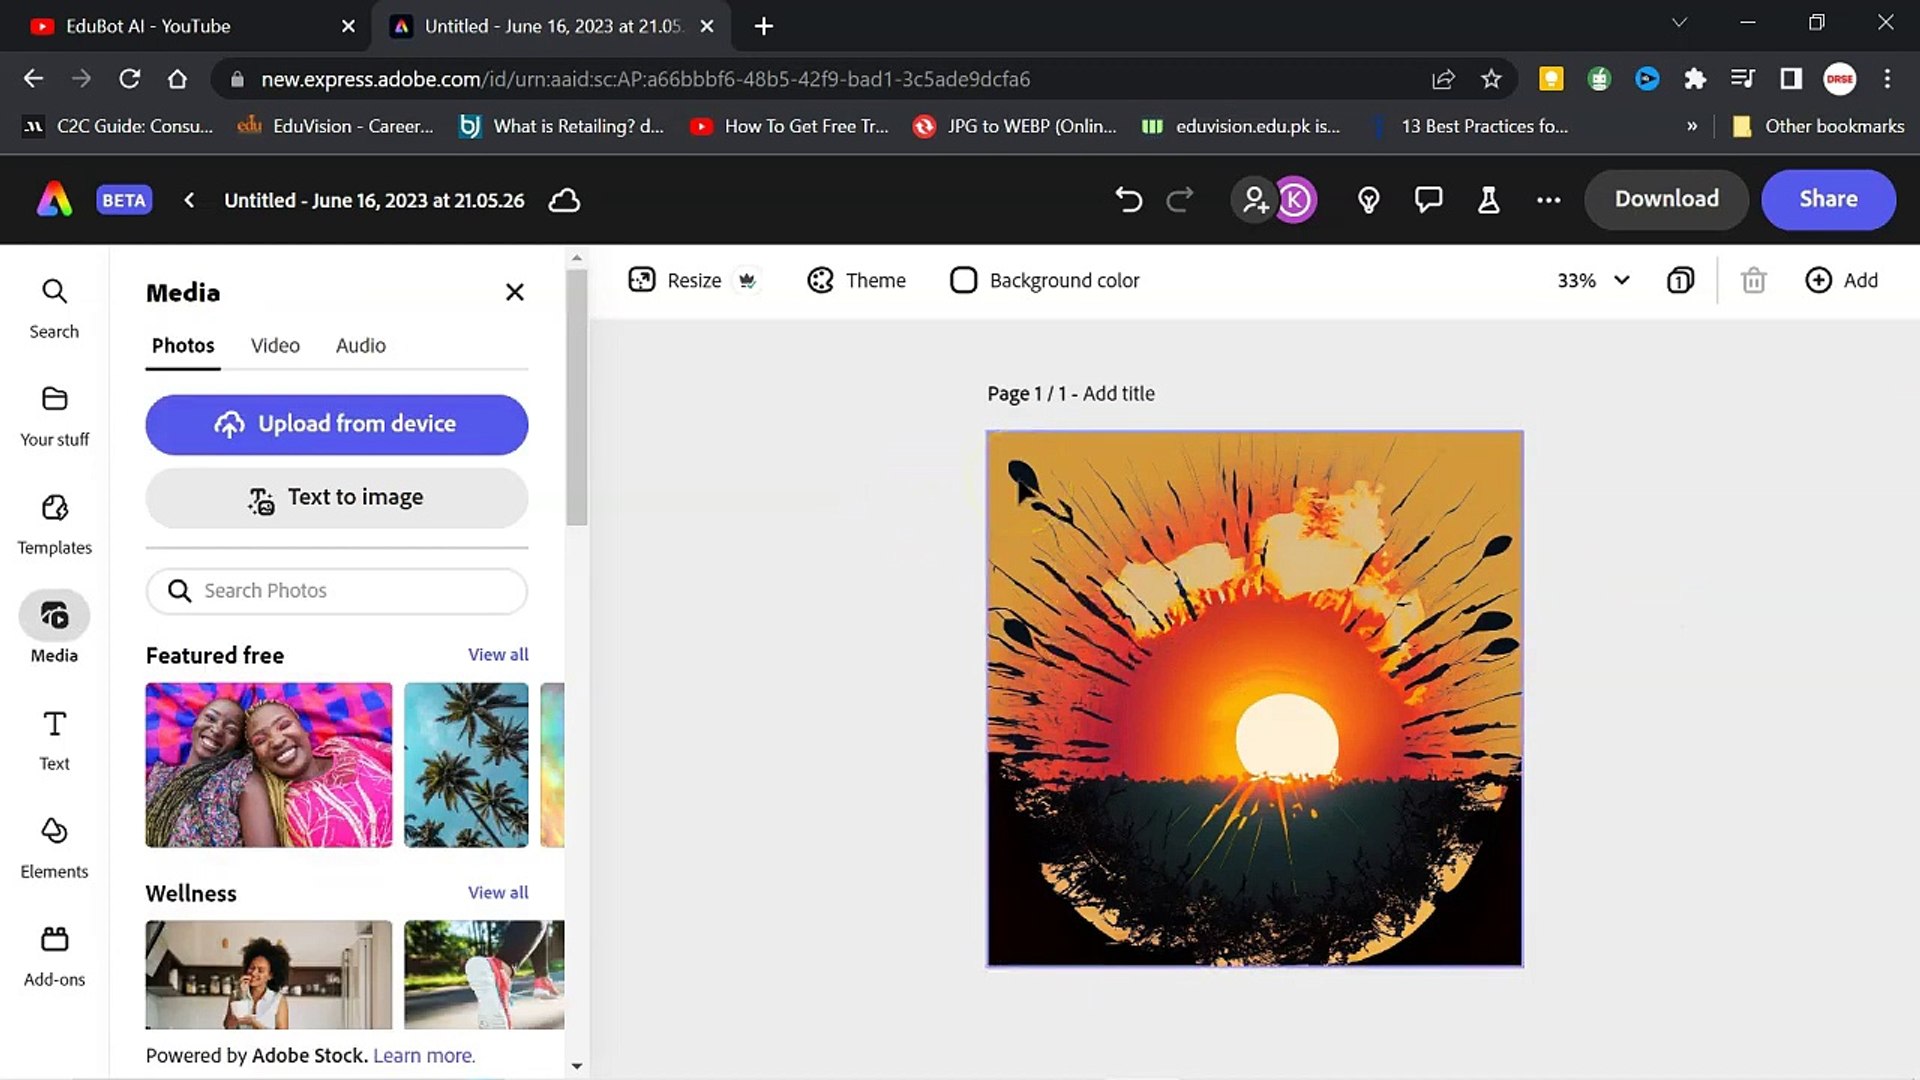
Task: Click the Upload from device button
Action: (x=336, y=424)
